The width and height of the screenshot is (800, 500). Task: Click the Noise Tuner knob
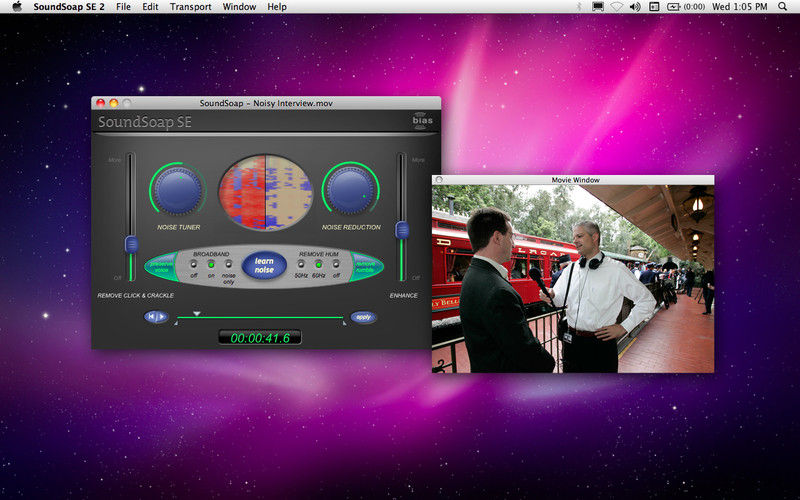(x=178, y=190)
